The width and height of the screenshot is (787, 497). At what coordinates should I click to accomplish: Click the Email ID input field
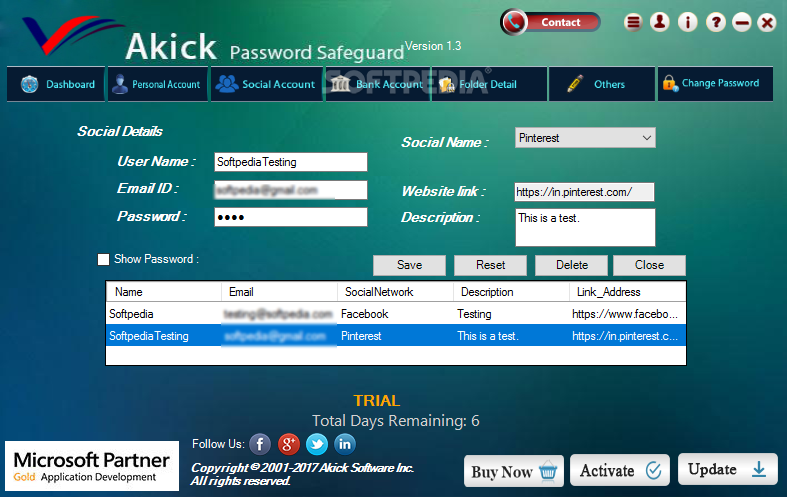(x=291, y=190)
